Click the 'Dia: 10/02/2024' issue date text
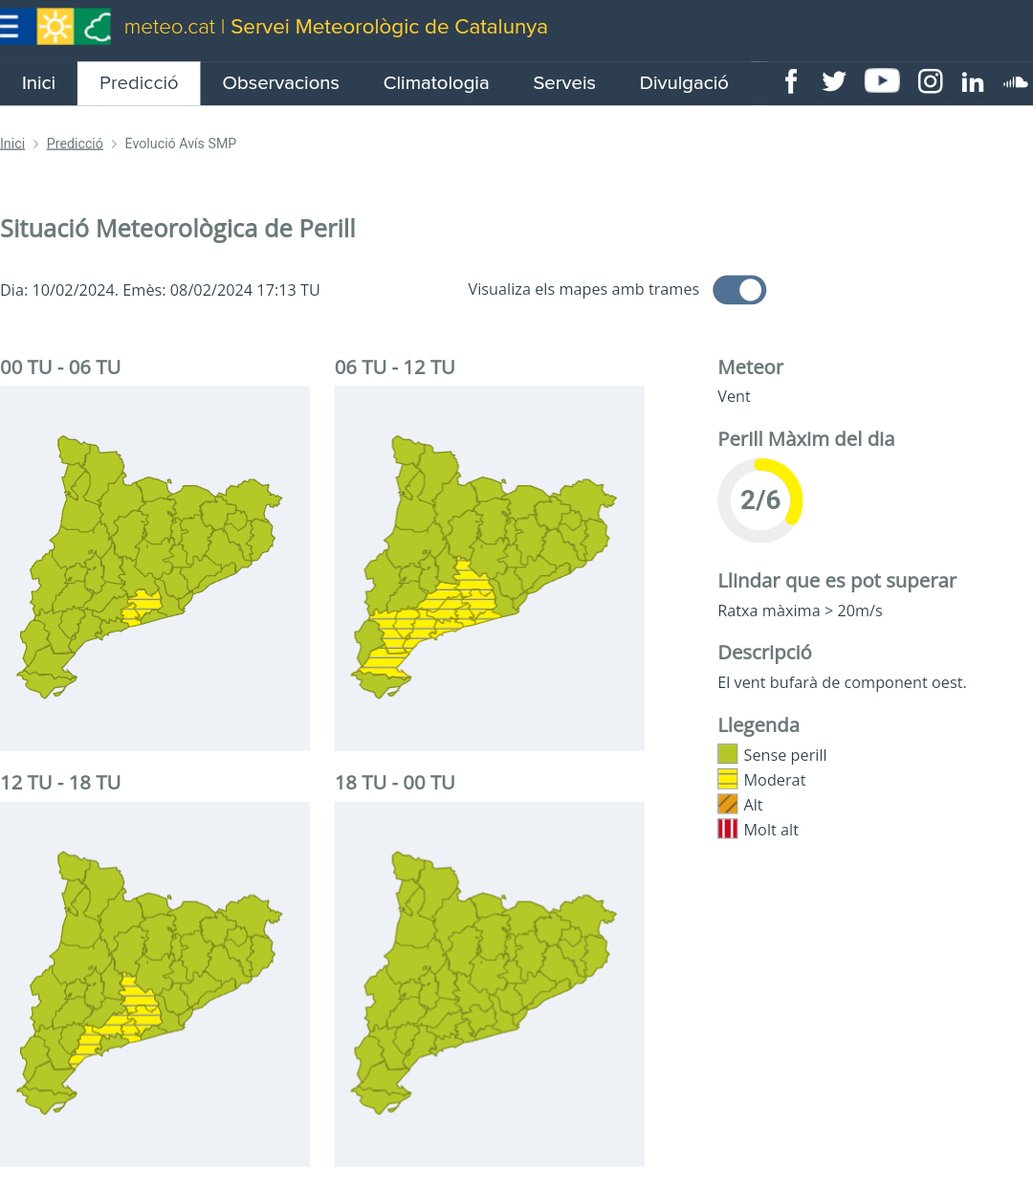This screenshot has height=1200, width=1033. tap(160, 290)
